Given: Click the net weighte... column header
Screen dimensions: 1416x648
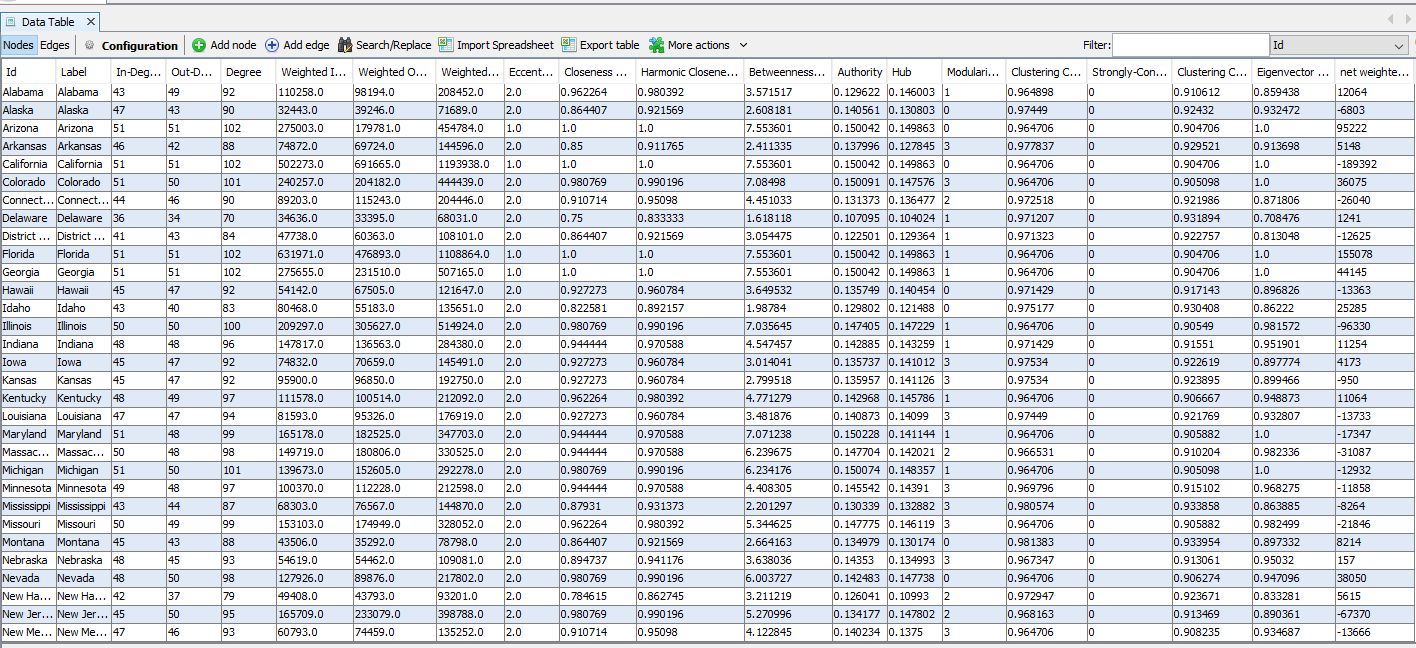Looking at the screenshot, I should 1374,72.
